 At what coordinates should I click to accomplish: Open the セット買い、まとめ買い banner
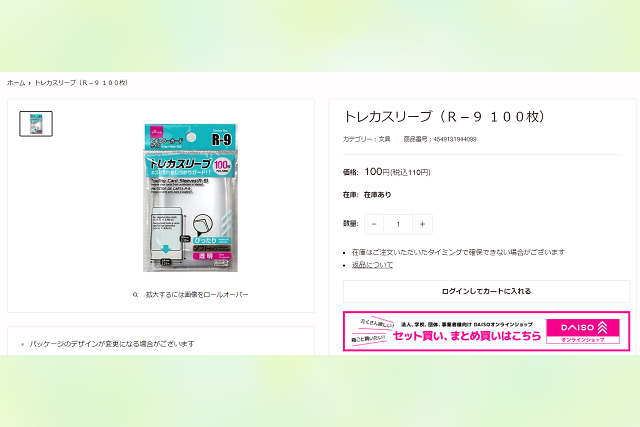tap(487, 331)
